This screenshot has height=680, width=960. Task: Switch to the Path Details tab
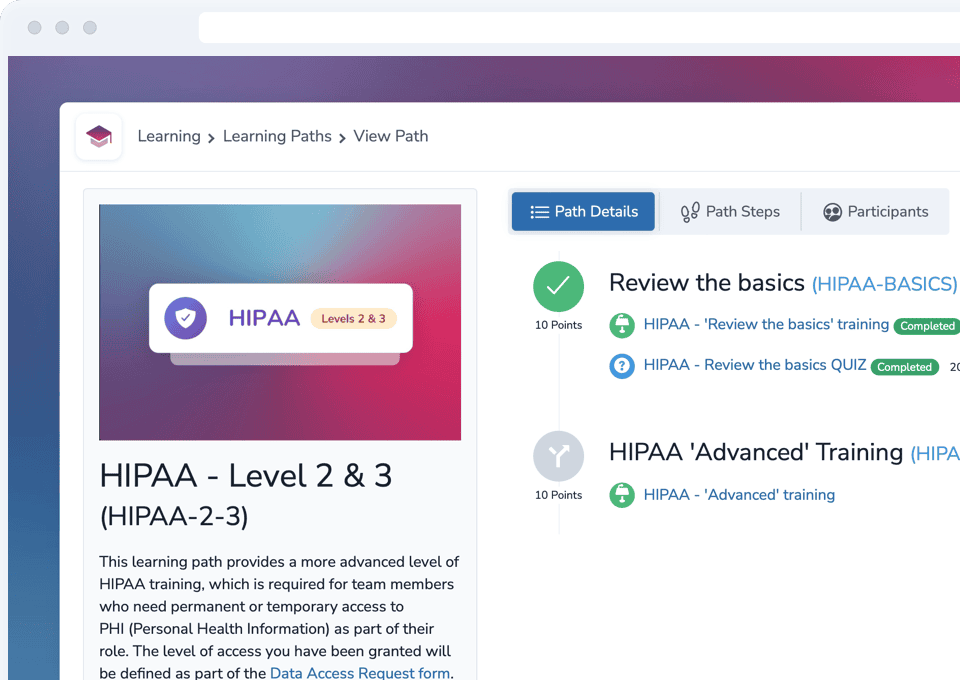[583, 212]
